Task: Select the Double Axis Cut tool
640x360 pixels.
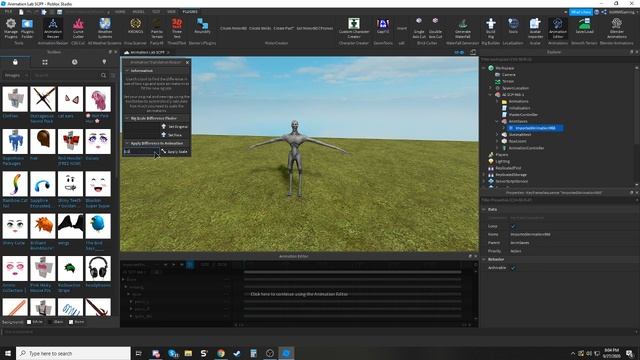Action: (435, 28)
